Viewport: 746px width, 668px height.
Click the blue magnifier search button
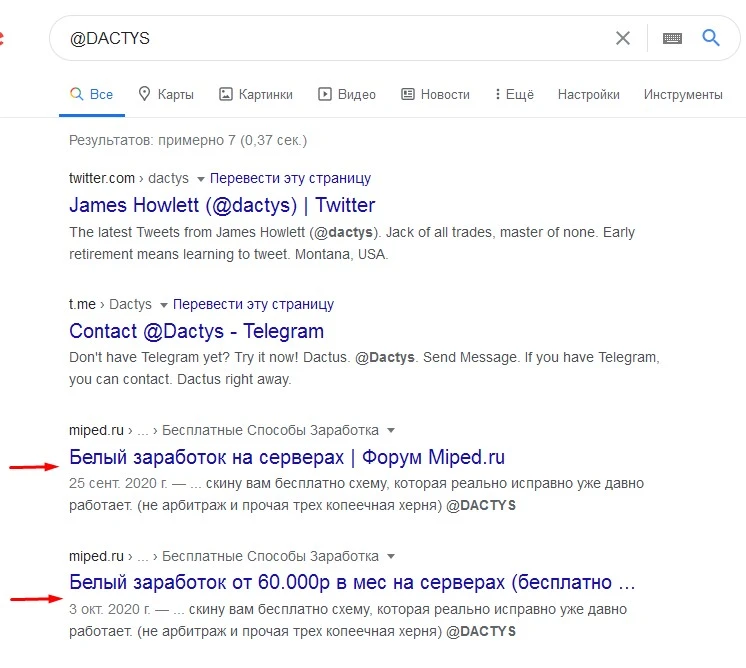[711, 37]
